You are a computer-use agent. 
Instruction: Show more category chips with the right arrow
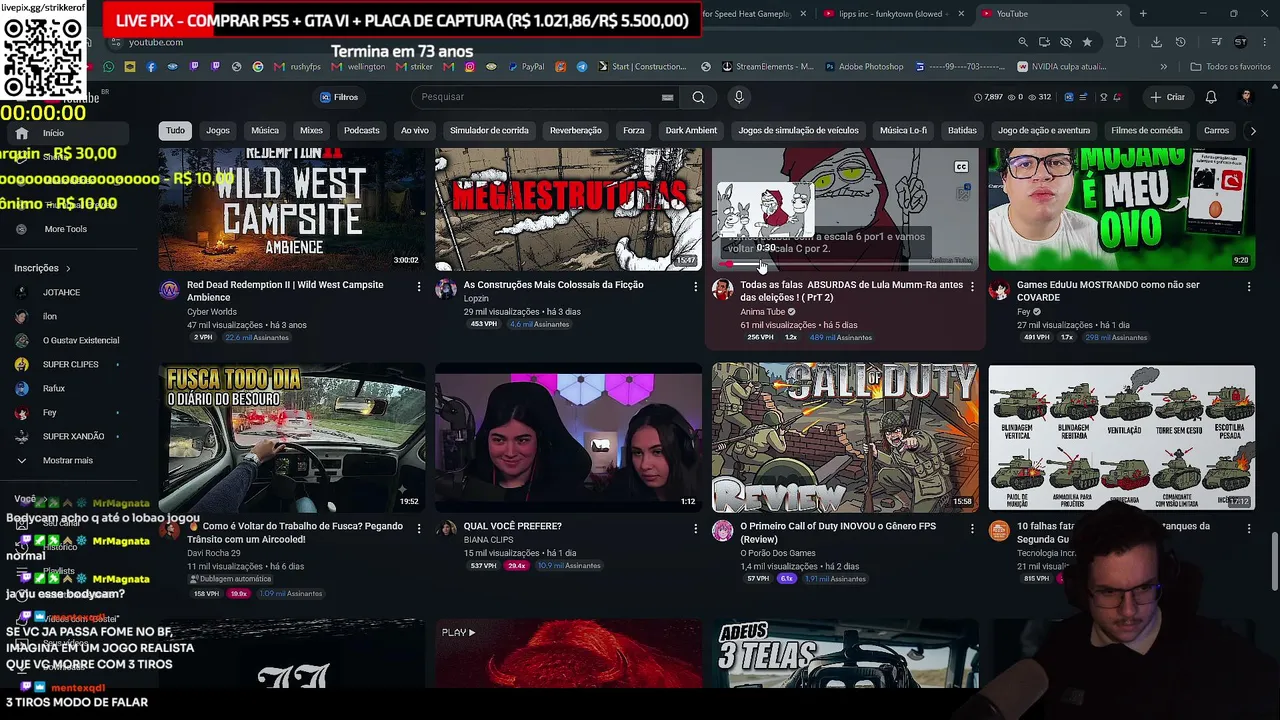pyautogui.click(x=1252, y=130)
